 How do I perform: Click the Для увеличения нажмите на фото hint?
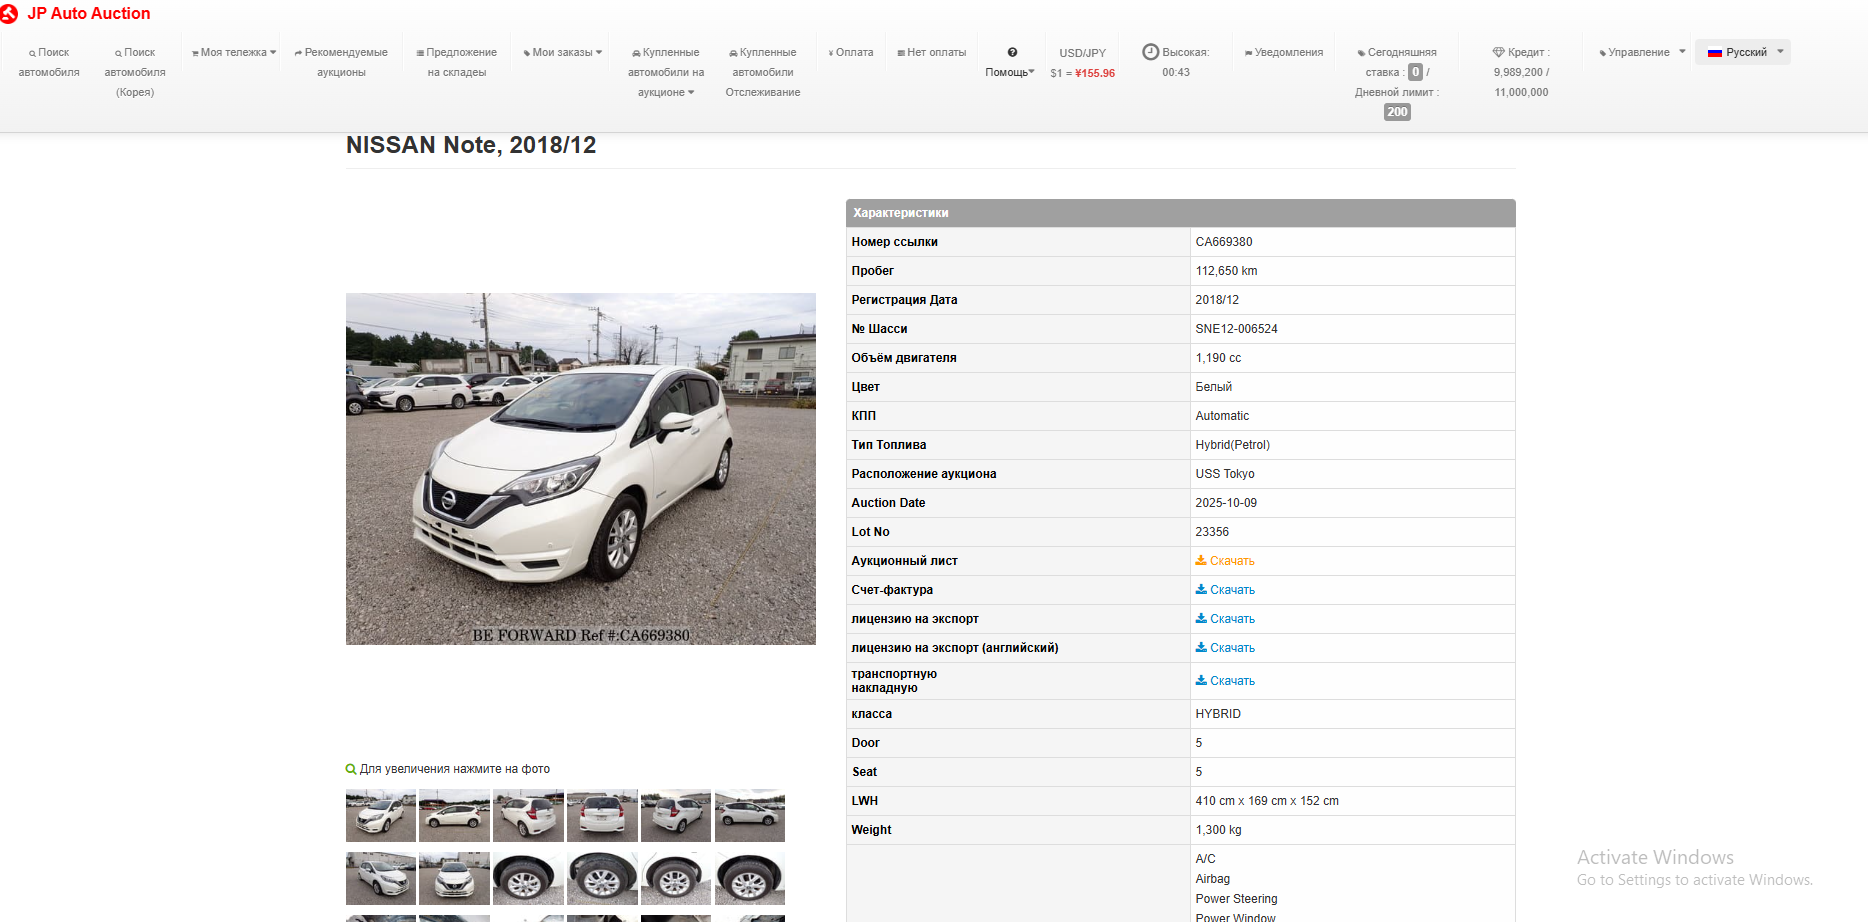(x=455, y=769)
